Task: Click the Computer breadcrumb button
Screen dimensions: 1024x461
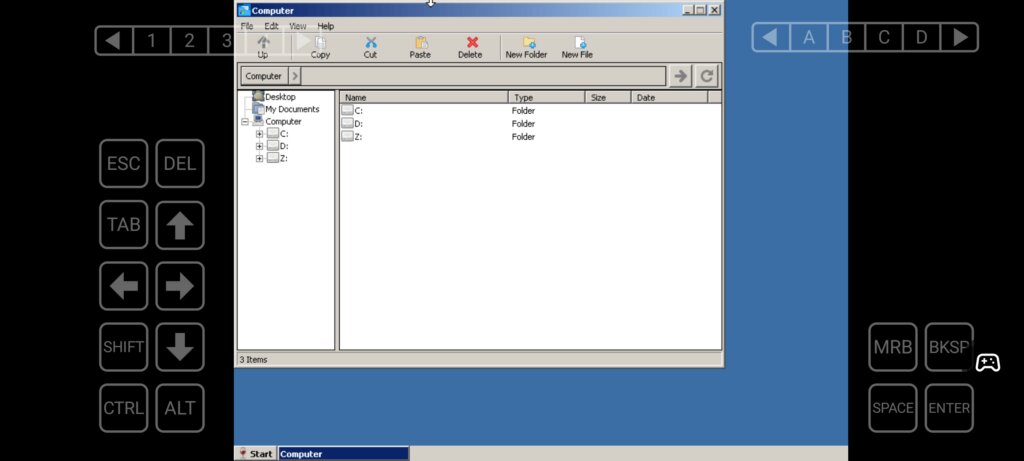Action: pyautogui.click(x=264, y=76)
